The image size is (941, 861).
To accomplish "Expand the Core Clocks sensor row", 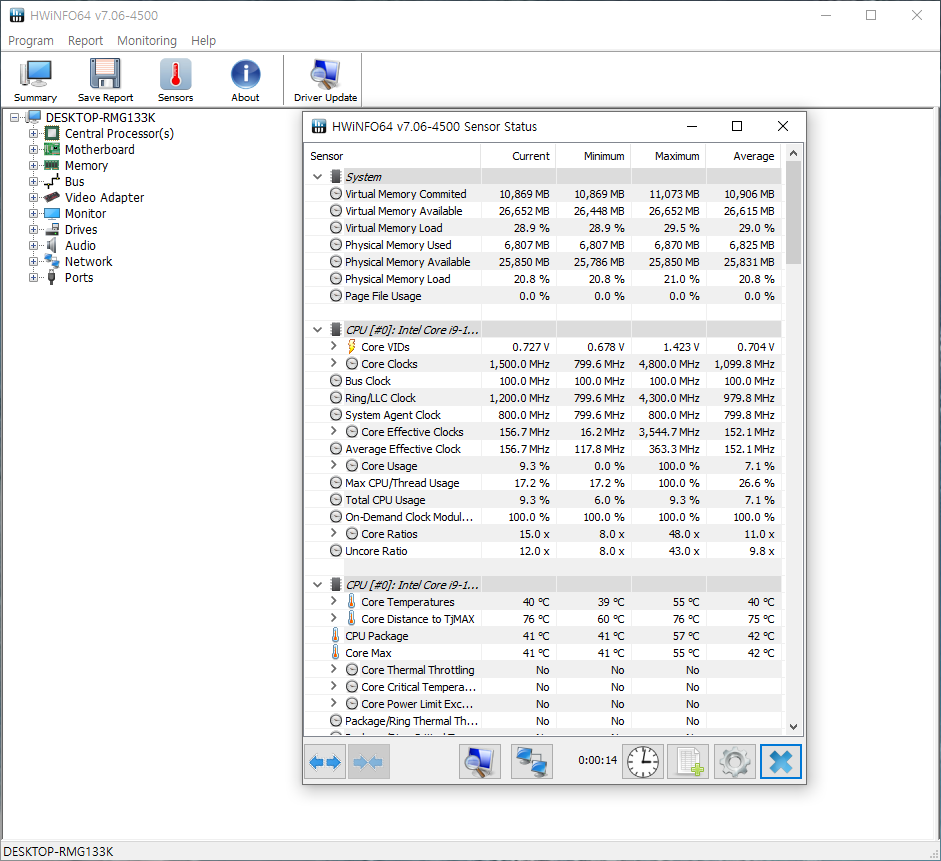I will pyautogui.click(x=334, y=363).
